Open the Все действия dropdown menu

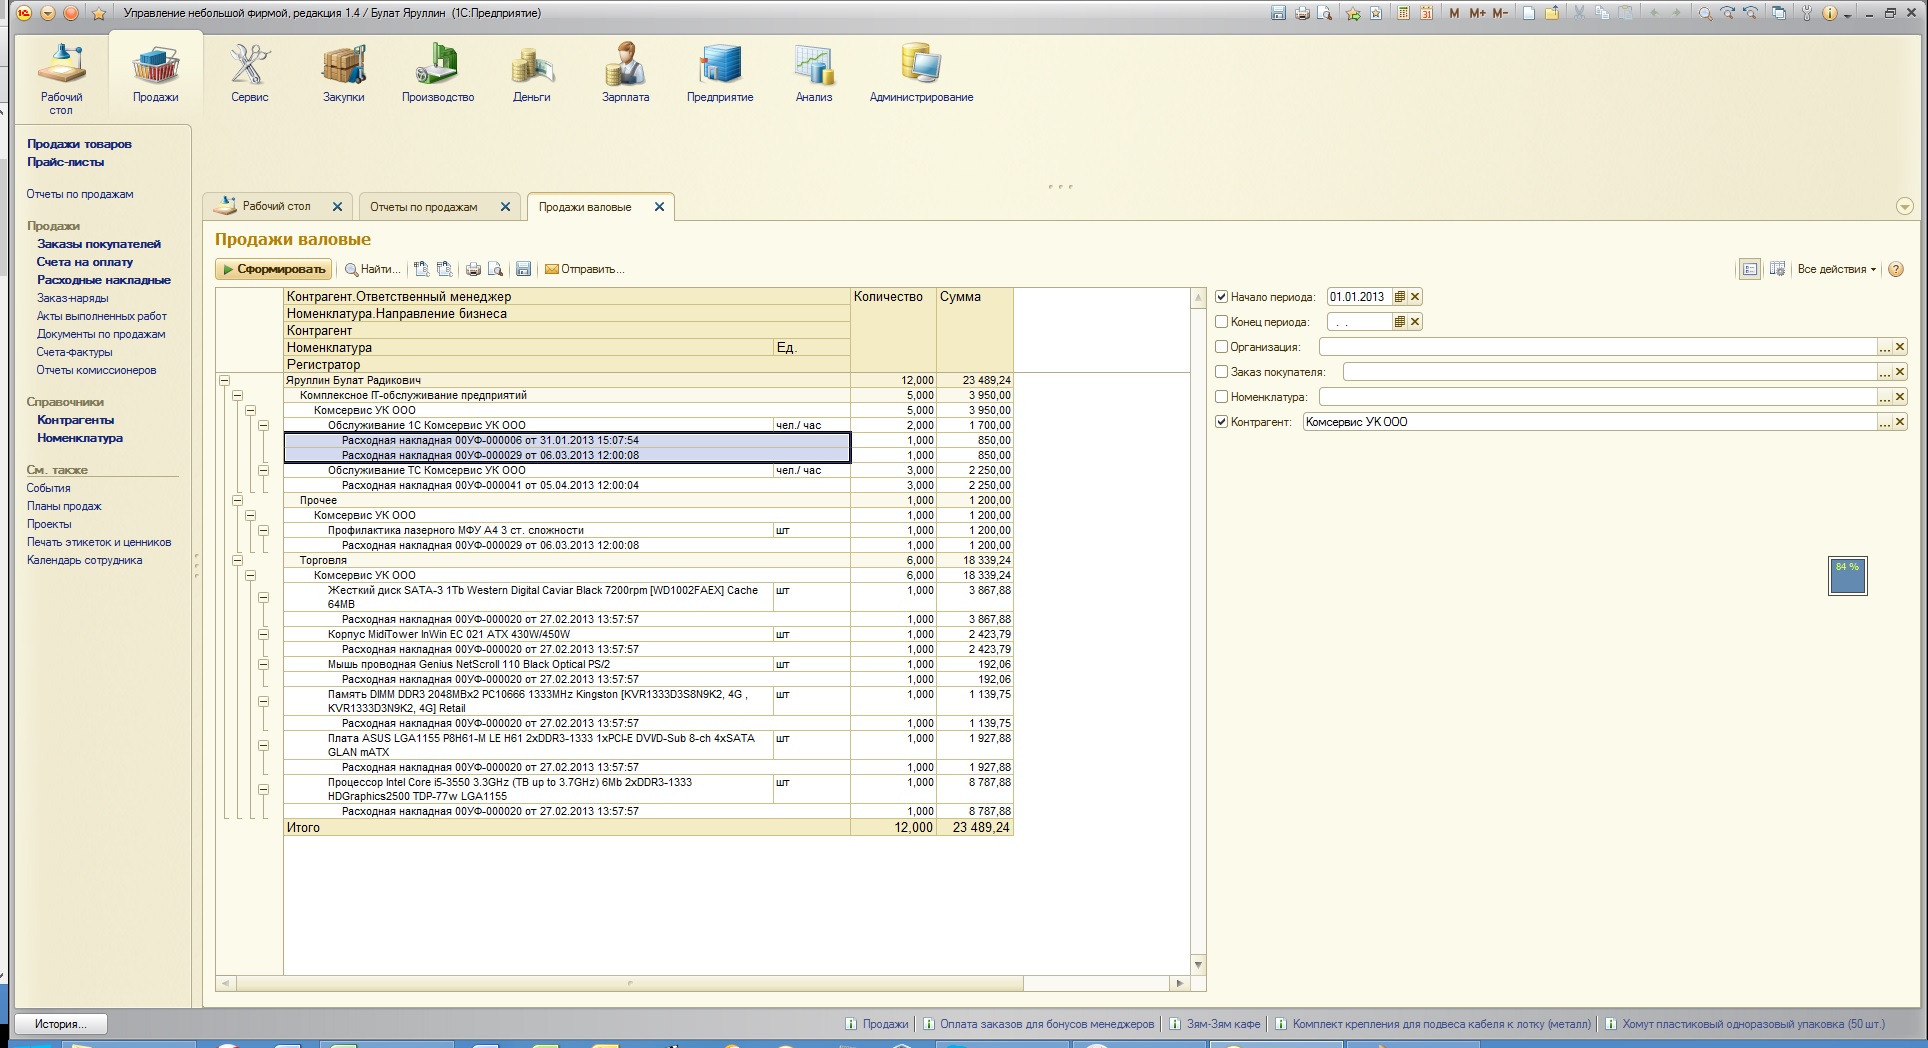[x=1836, y=269]
